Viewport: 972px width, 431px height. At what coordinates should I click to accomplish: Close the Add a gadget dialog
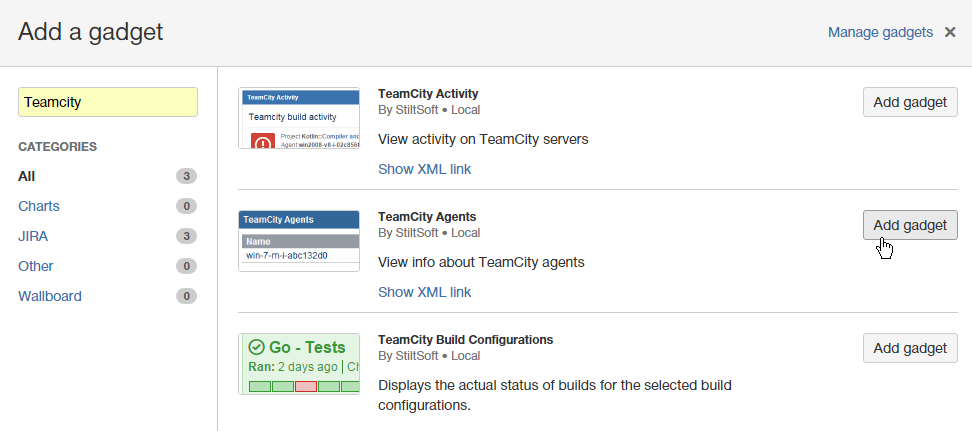(950, 33)
